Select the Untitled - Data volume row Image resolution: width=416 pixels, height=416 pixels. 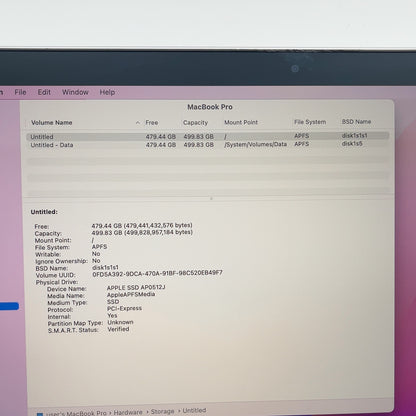point(208,145)
